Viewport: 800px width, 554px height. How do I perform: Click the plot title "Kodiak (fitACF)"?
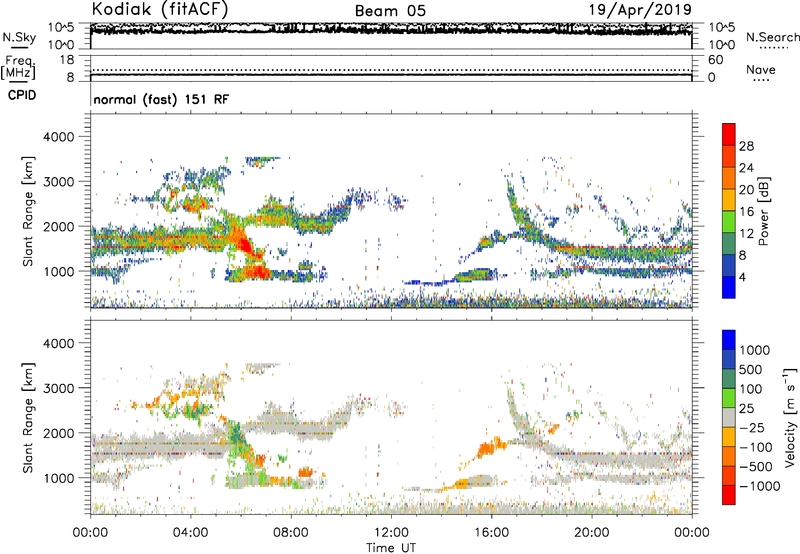point(160,10)
